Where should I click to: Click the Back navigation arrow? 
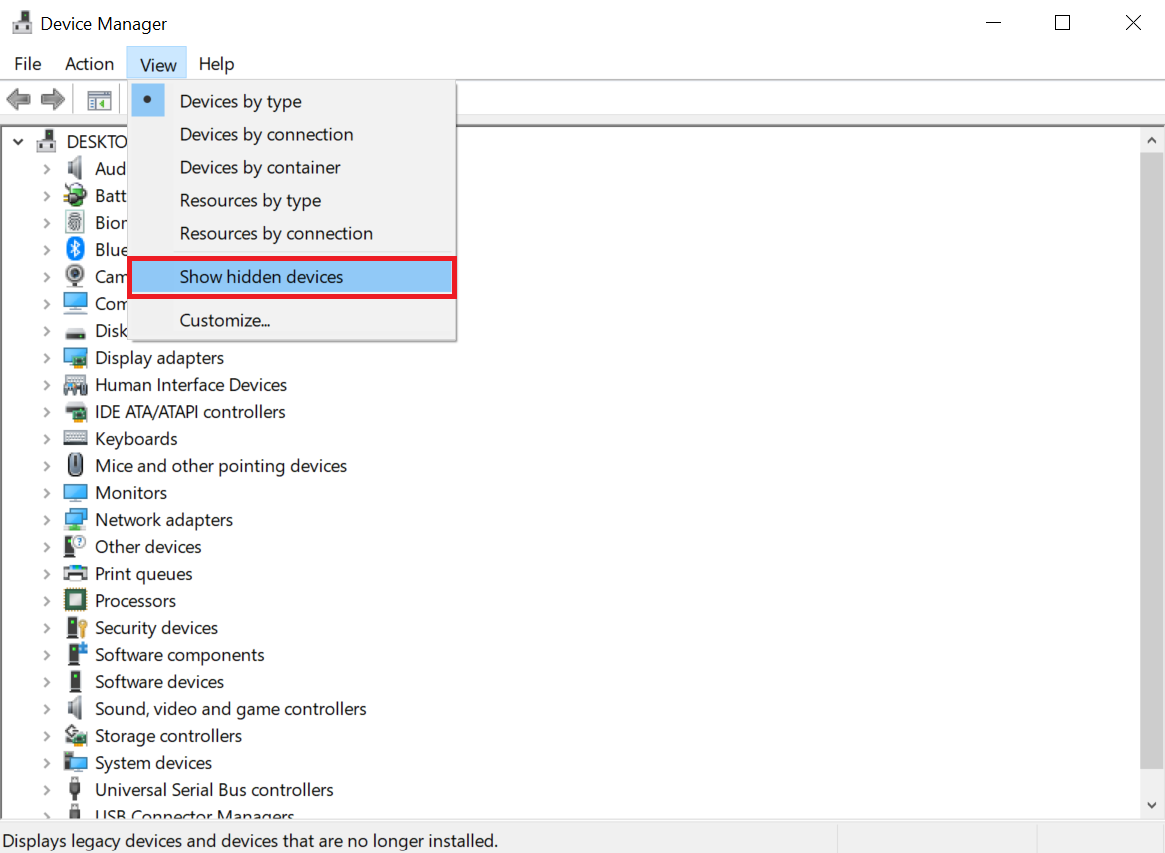point(18,98)
